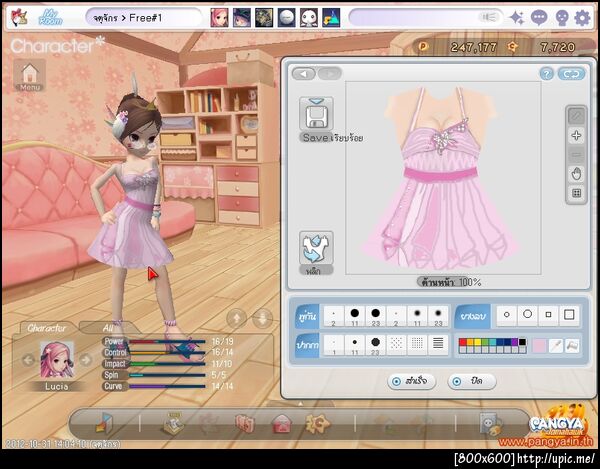Switch to the Character tab
This screenshot has height=469, width=600.
click(x=47, y=328)
